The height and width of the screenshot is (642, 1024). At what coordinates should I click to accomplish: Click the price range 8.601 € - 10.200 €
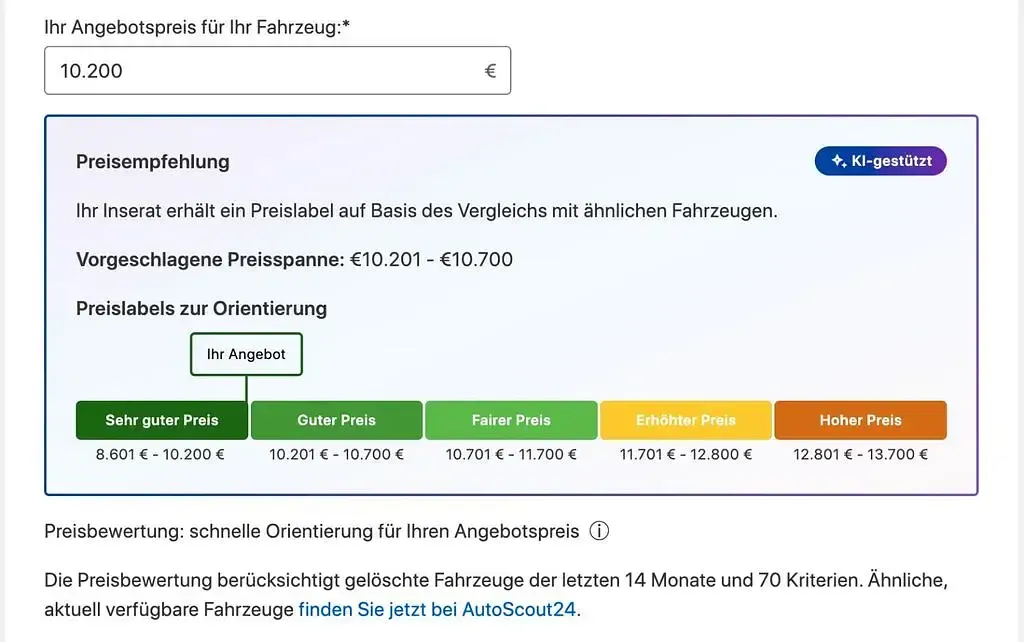click(160, 455)
